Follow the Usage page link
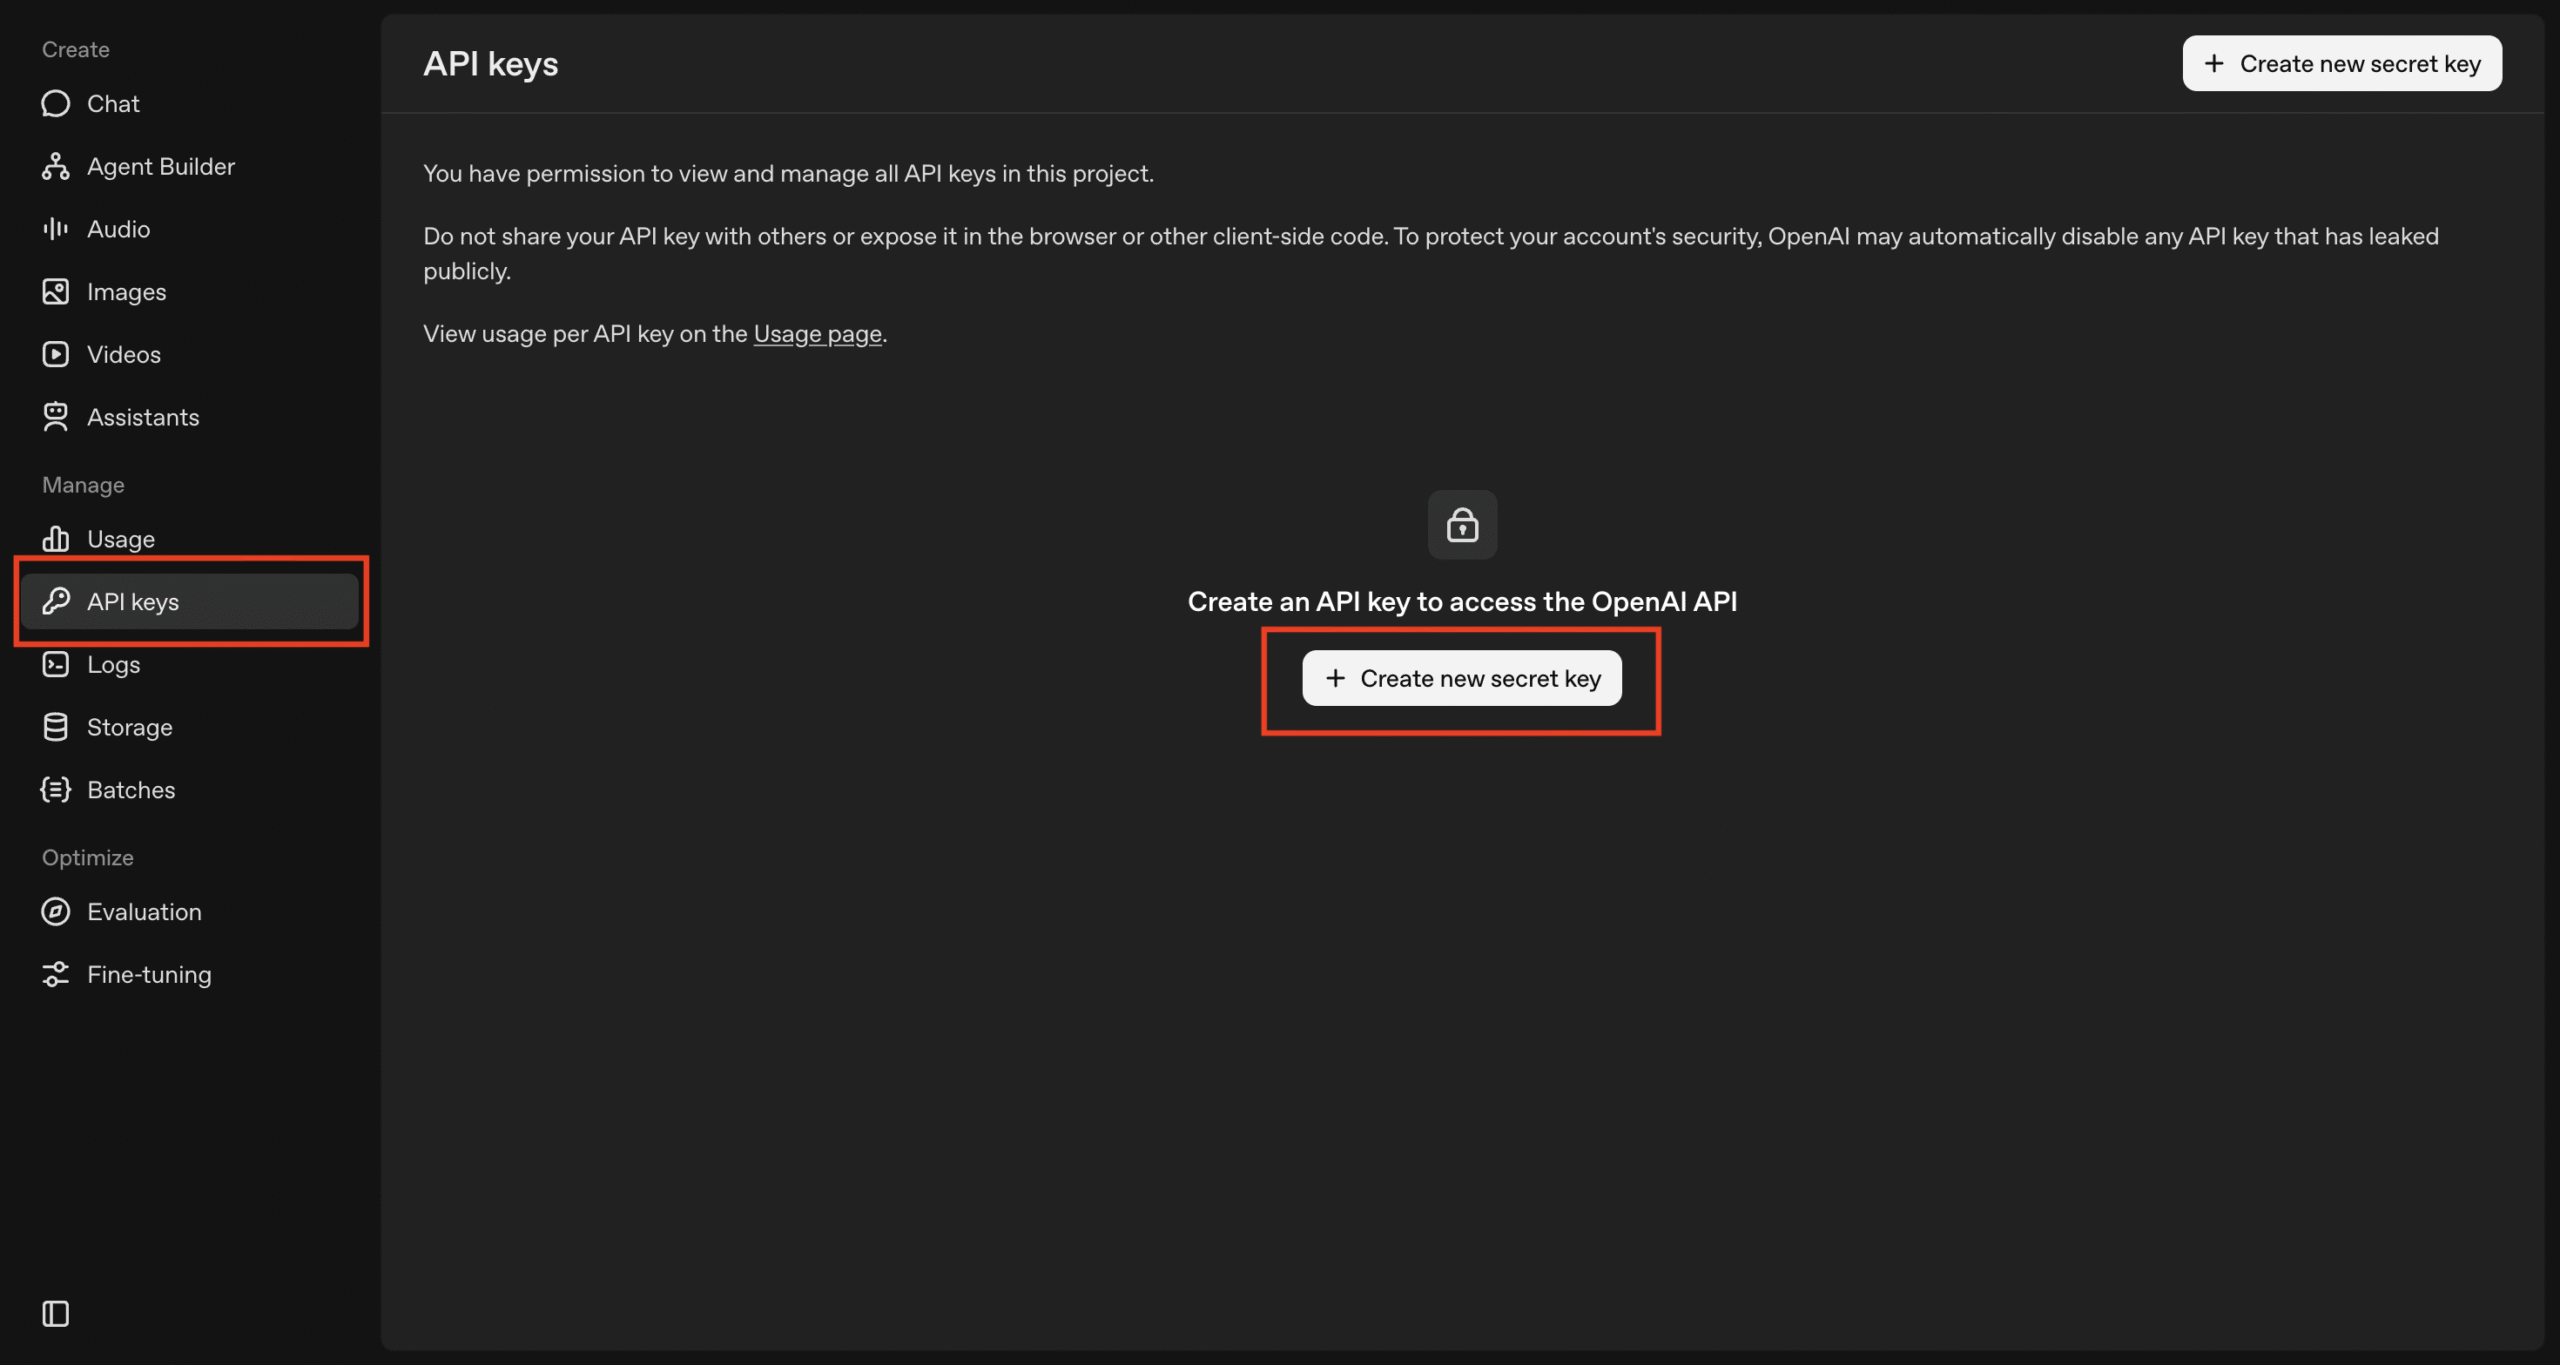The height and width of the screenshot is (1365, 2560). tap(817, 334)
